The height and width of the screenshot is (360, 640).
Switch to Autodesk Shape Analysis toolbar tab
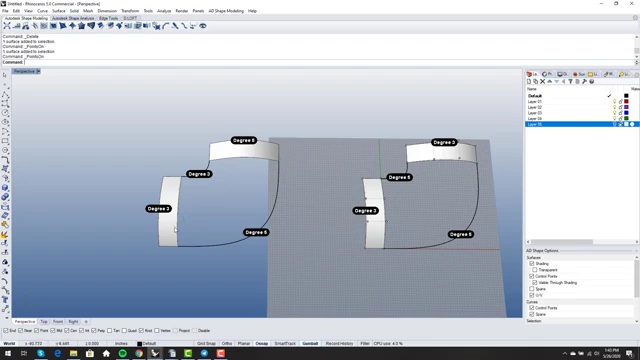click(73, 18)
